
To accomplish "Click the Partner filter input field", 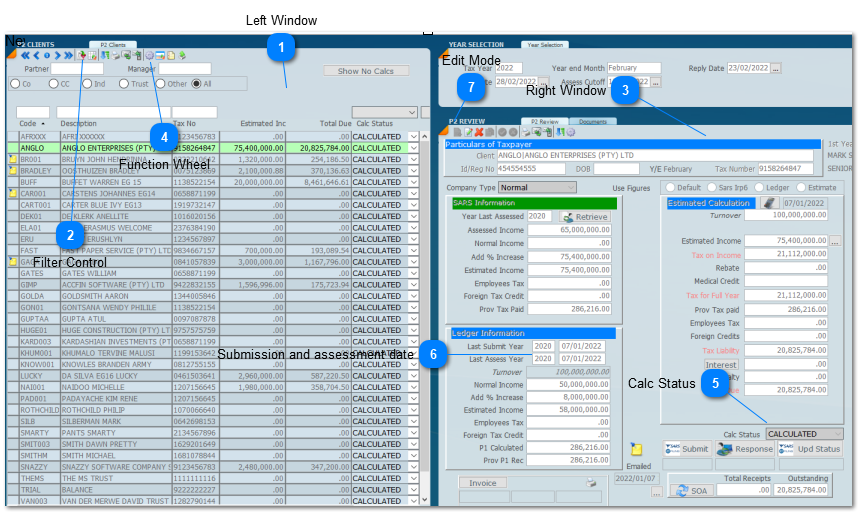I will click(x=78, y=69).
